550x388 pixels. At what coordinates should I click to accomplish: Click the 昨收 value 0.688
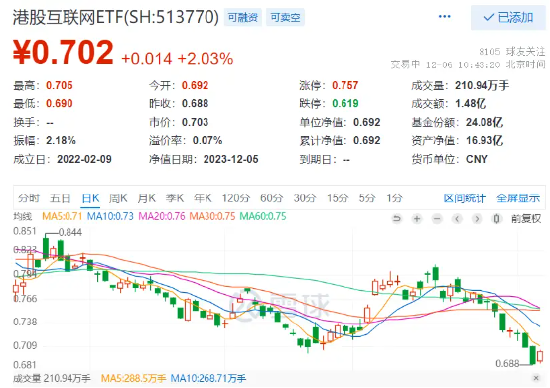[x=195, y=103]
